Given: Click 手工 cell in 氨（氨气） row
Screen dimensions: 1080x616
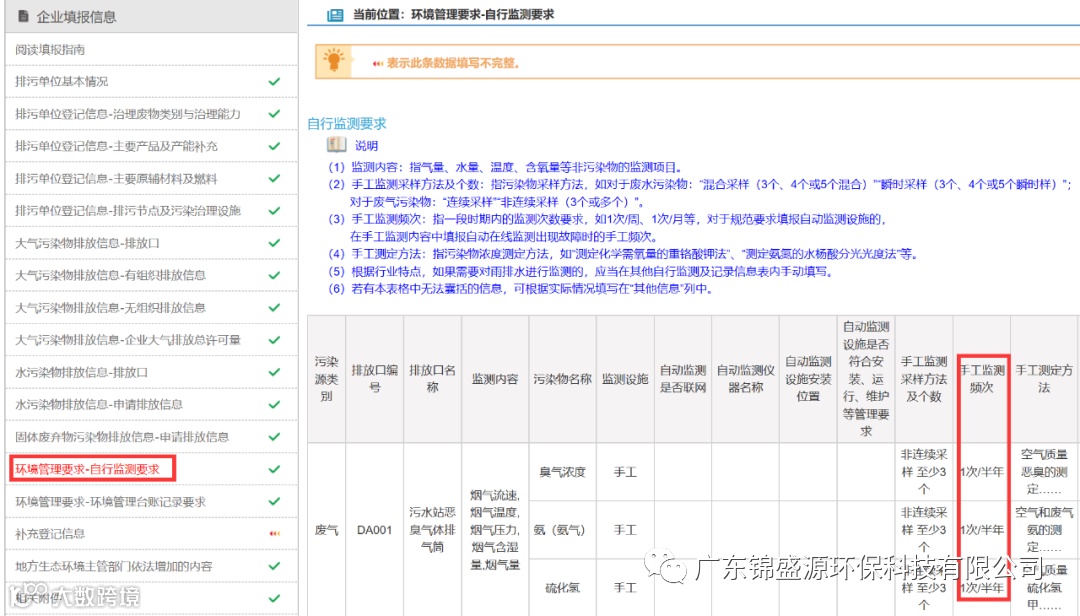Looking at the screenshot, I should 625,530.
